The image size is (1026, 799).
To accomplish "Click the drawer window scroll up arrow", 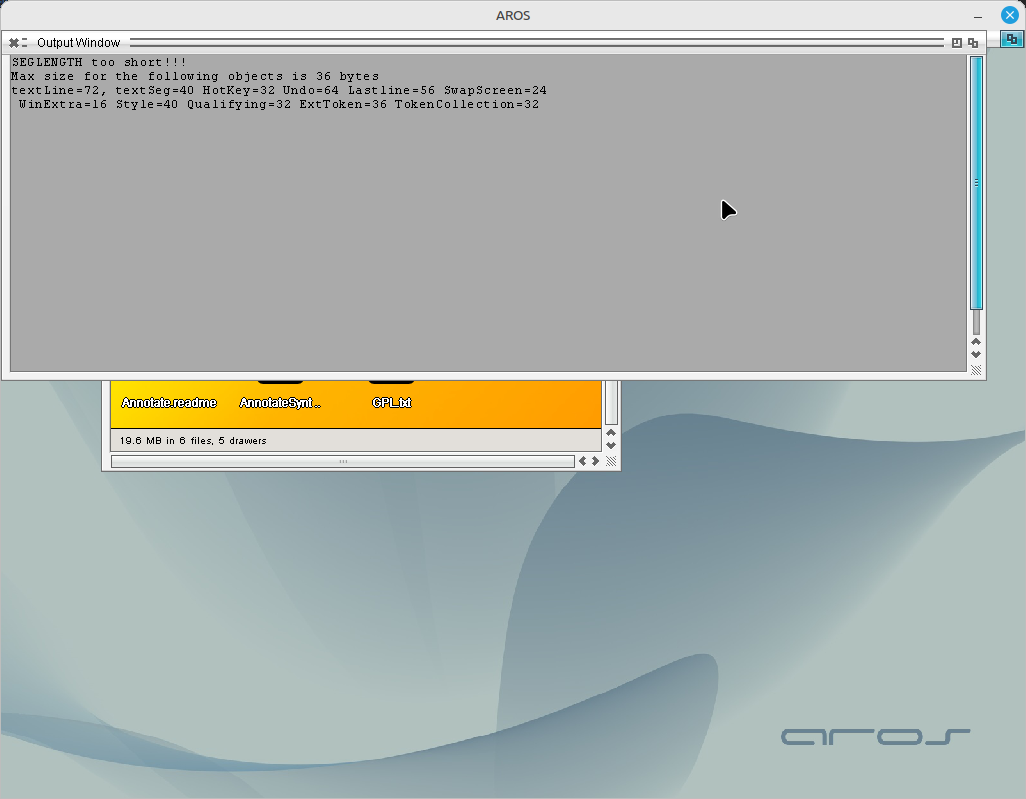I will (x=611, y=433).
